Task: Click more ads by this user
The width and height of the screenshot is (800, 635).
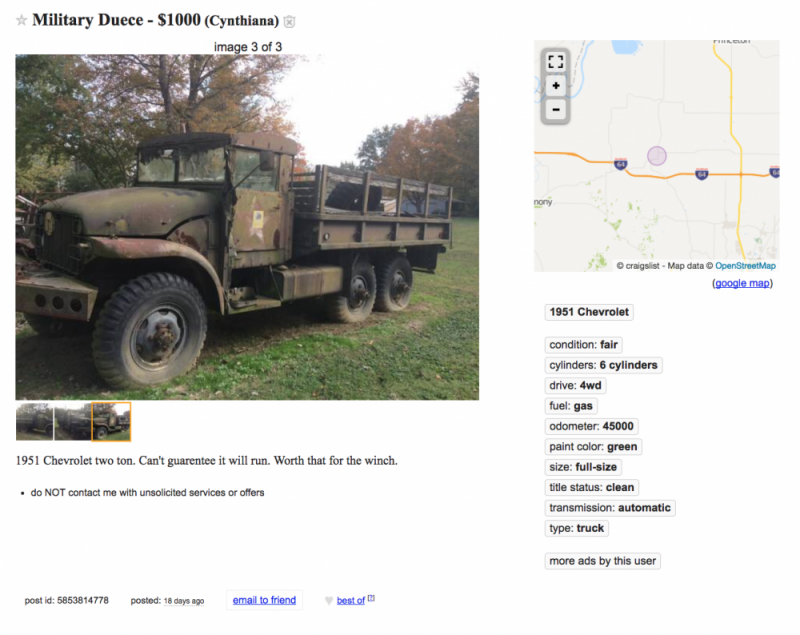Action: click(x=603, y=561)
